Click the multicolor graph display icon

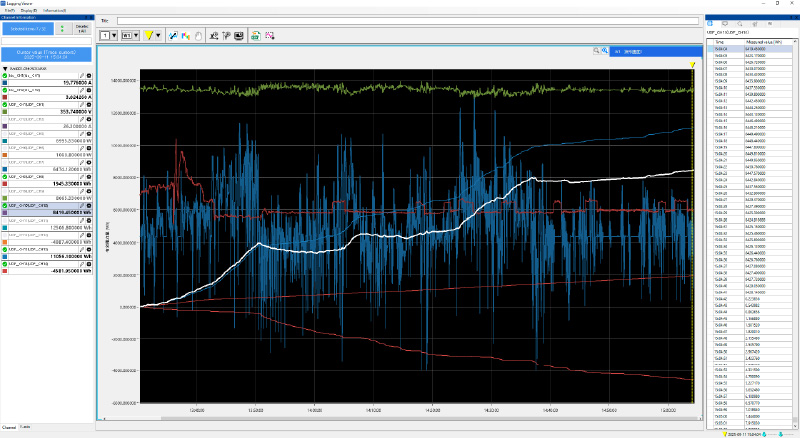[x=186, y=35]
